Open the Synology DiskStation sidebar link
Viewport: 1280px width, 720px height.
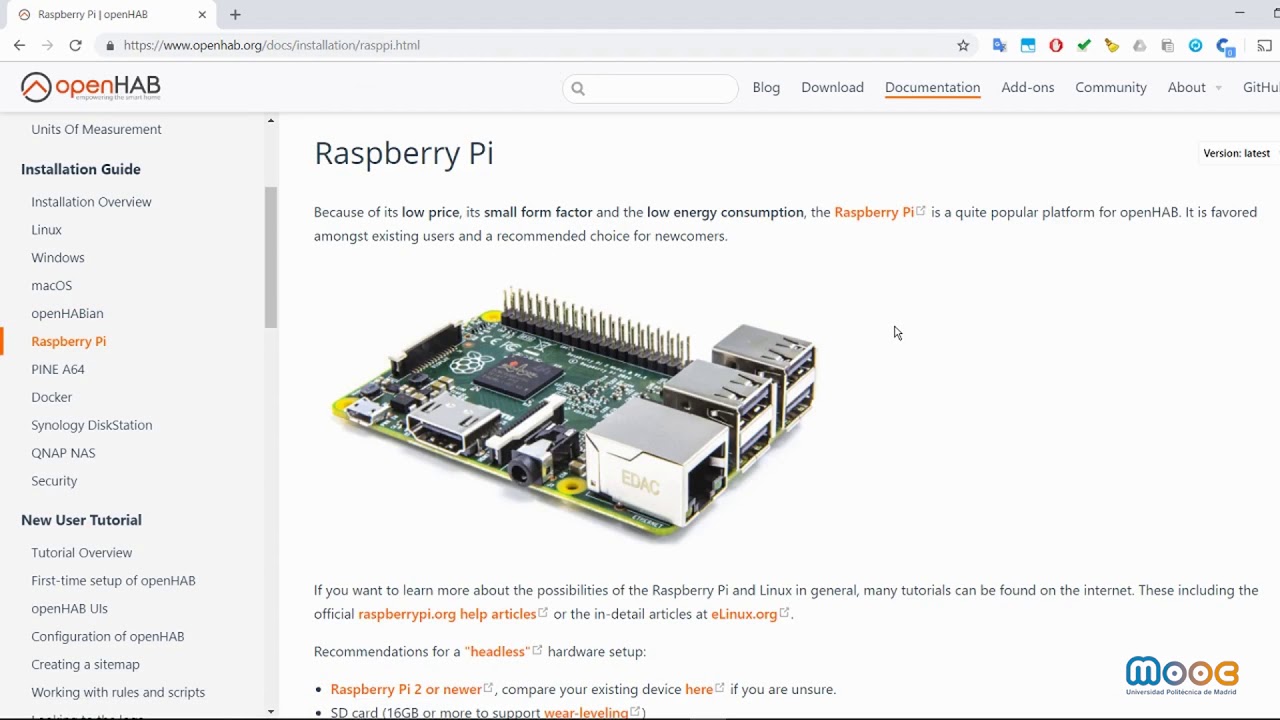point(92,425)
